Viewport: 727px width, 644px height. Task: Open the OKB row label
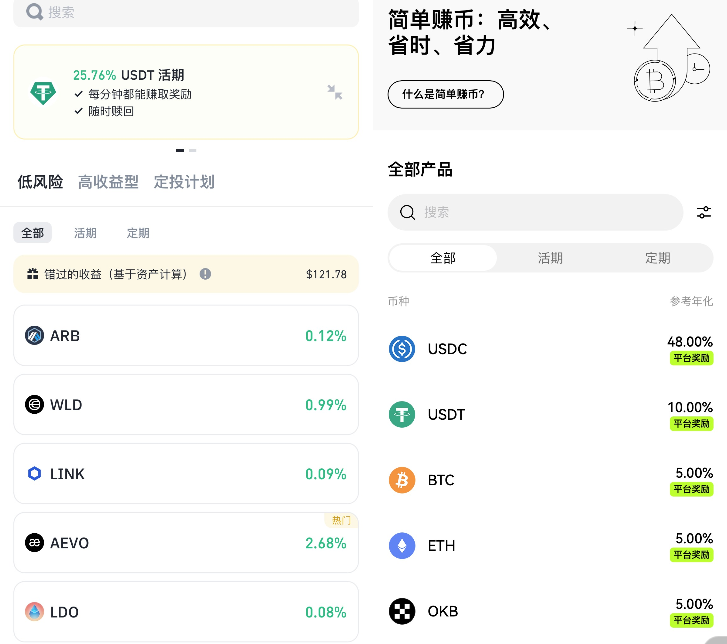(443, 611)
